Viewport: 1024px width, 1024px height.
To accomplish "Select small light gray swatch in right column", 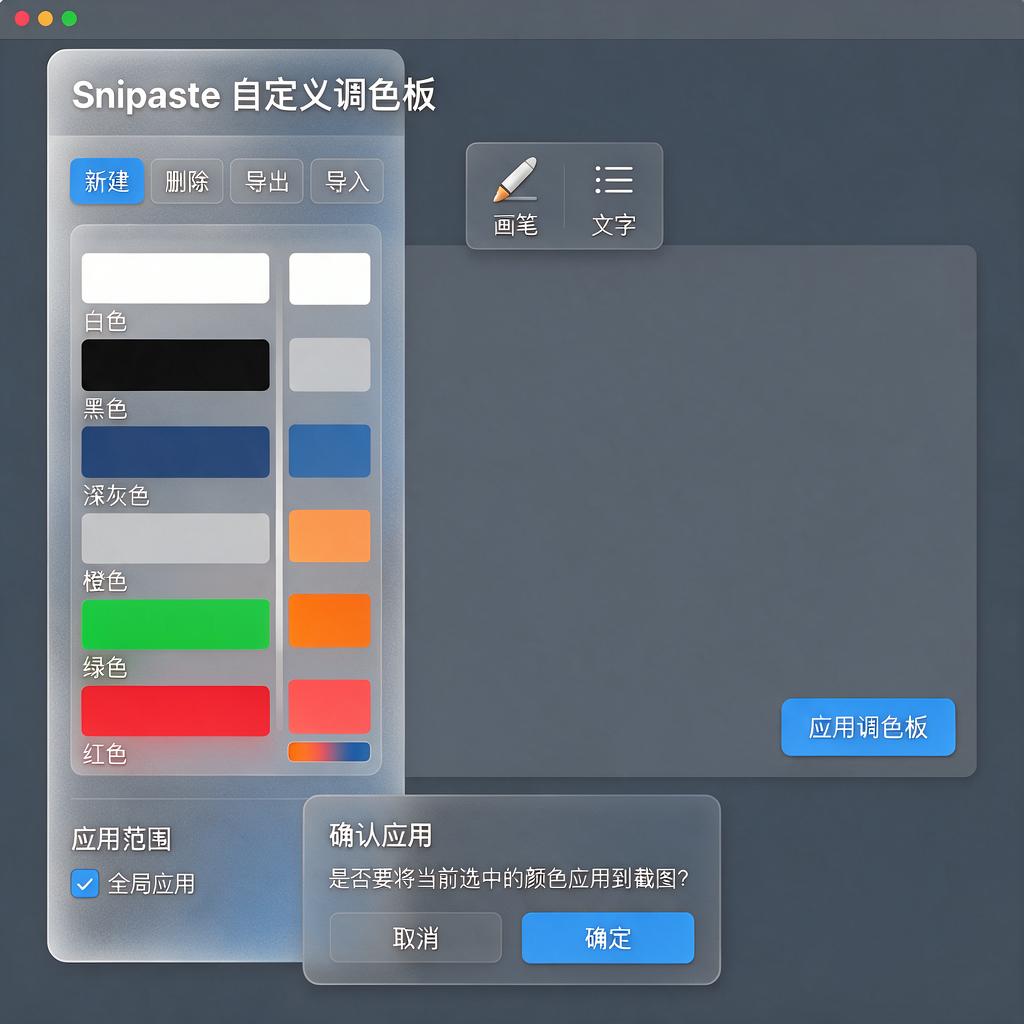I will click(330, 364).
